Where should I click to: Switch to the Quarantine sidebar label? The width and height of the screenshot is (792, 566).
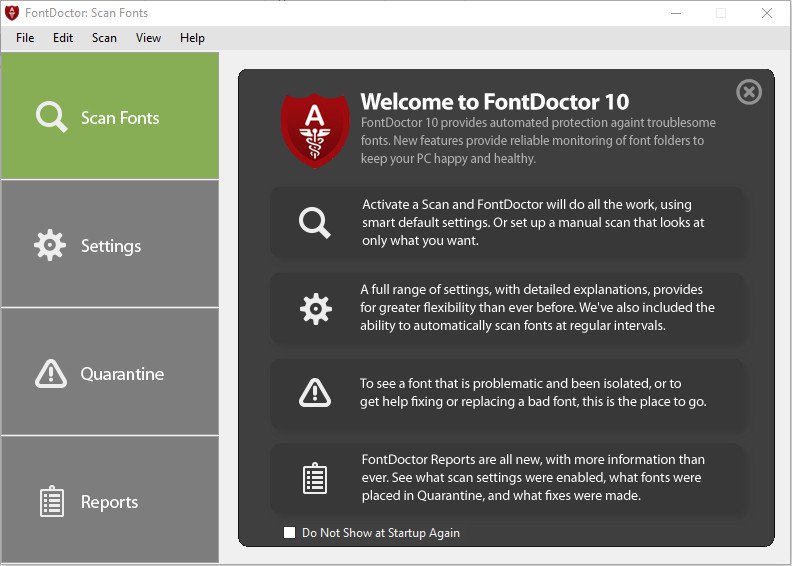122,374
